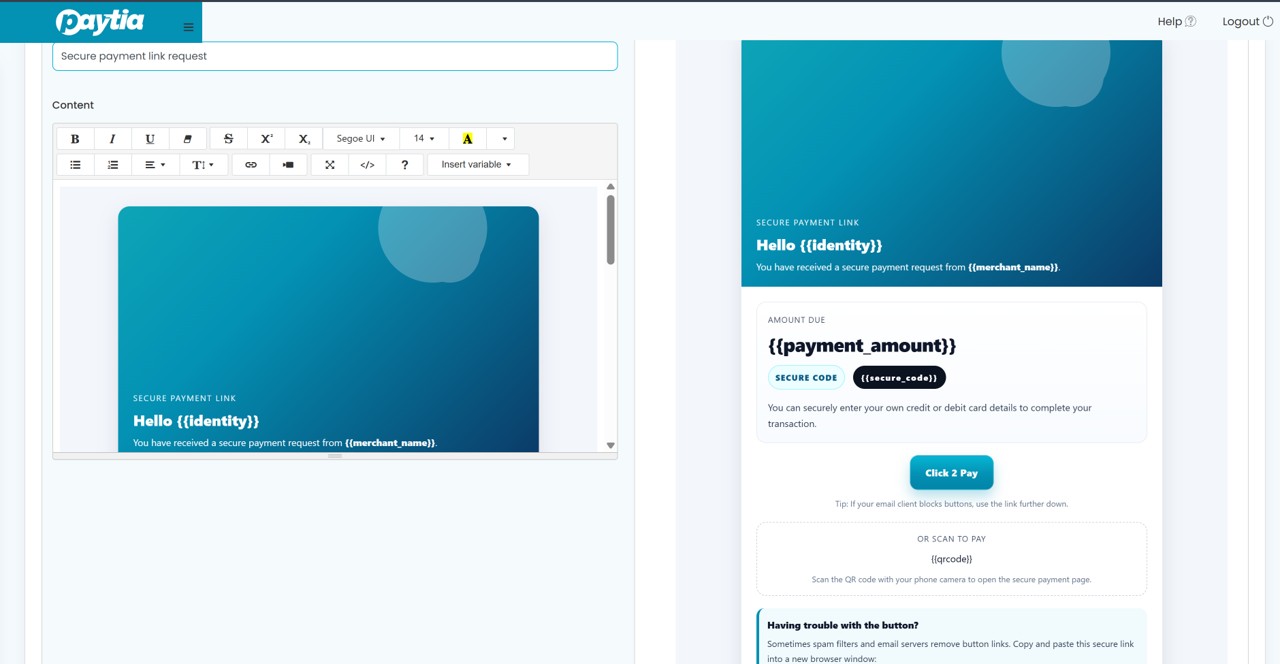Open the Segoe UI font family dropdown
This screenshot has width=1280, height=664.
[x=361, y=139]
